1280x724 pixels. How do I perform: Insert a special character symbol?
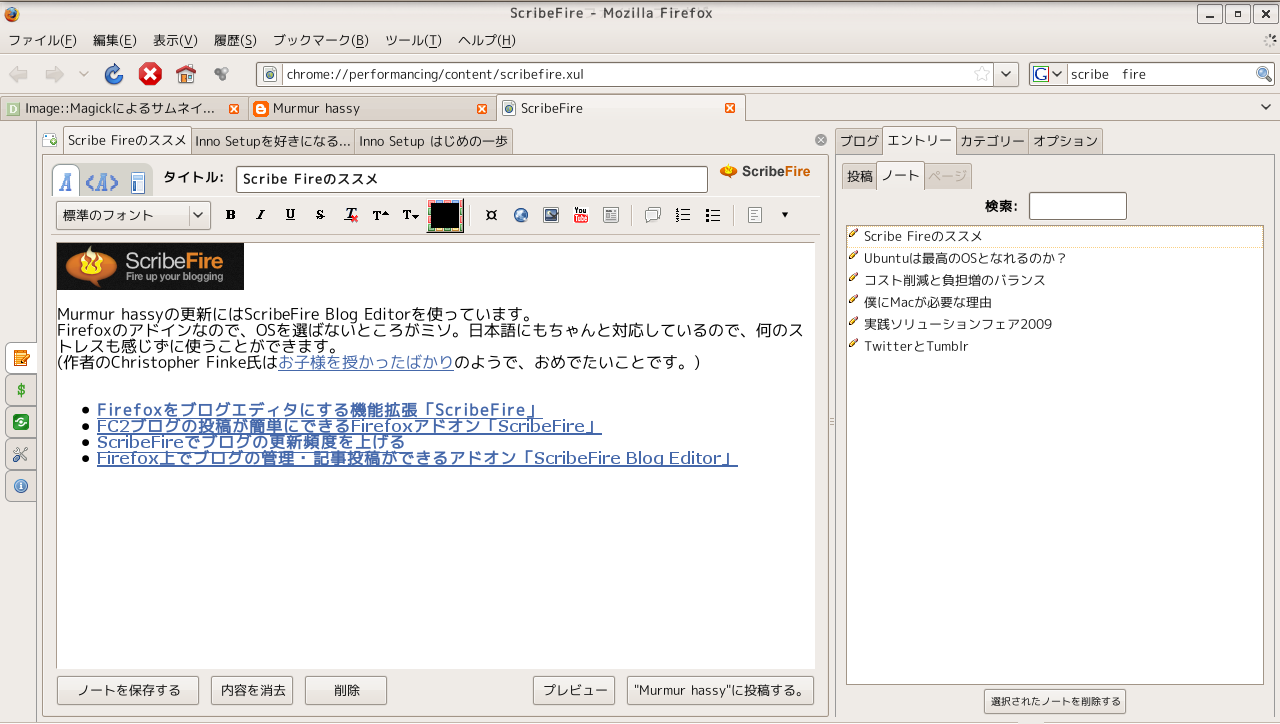[491, 215]
